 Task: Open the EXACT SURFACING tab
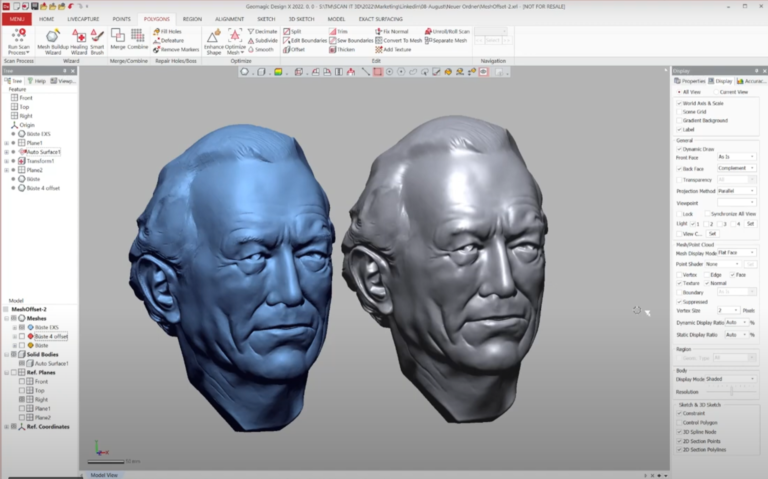(381, 19)
